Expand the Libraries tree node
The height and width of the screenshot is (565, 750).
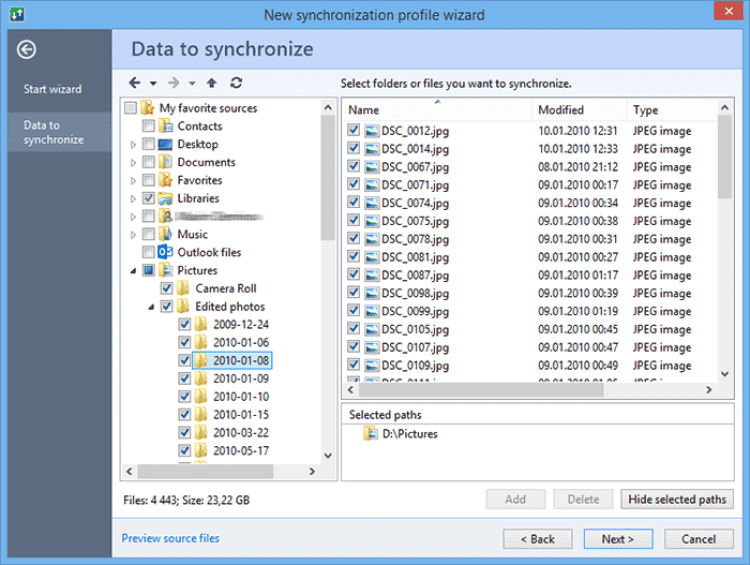[x=133, y=199]
